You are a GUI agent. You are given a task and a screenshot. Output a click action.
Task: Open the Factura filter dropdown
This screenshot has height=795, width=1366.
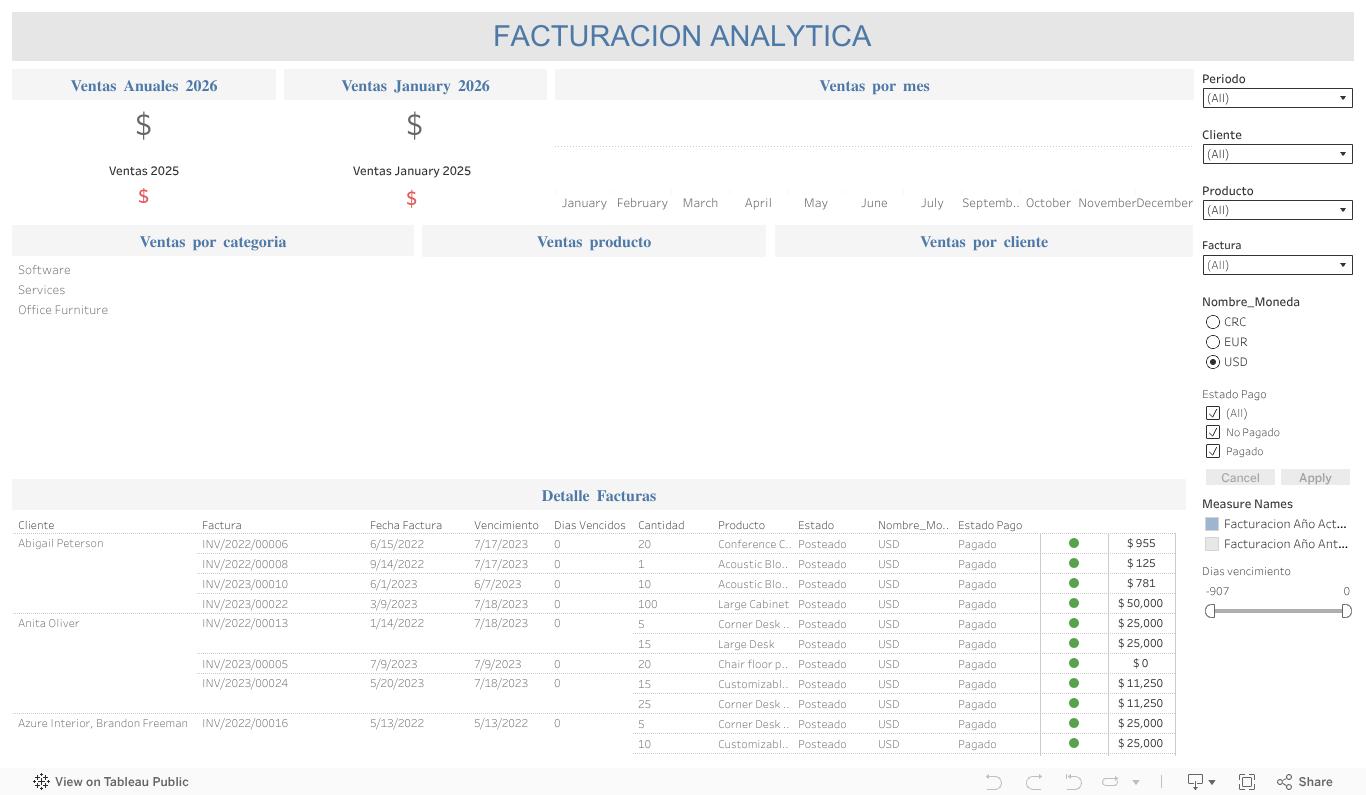tap(1277, 265)
